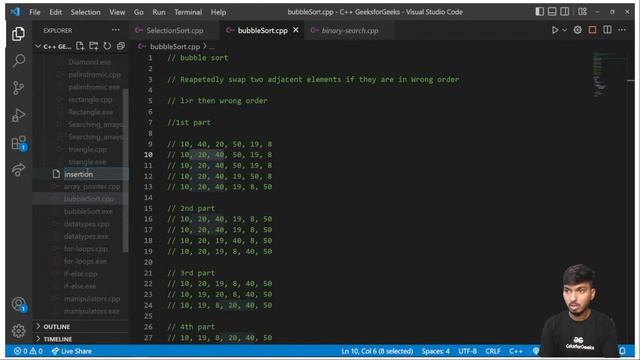Toggle primary side bar layout button
The height and width of the screenshot is (360, 640).
point(540,11)
